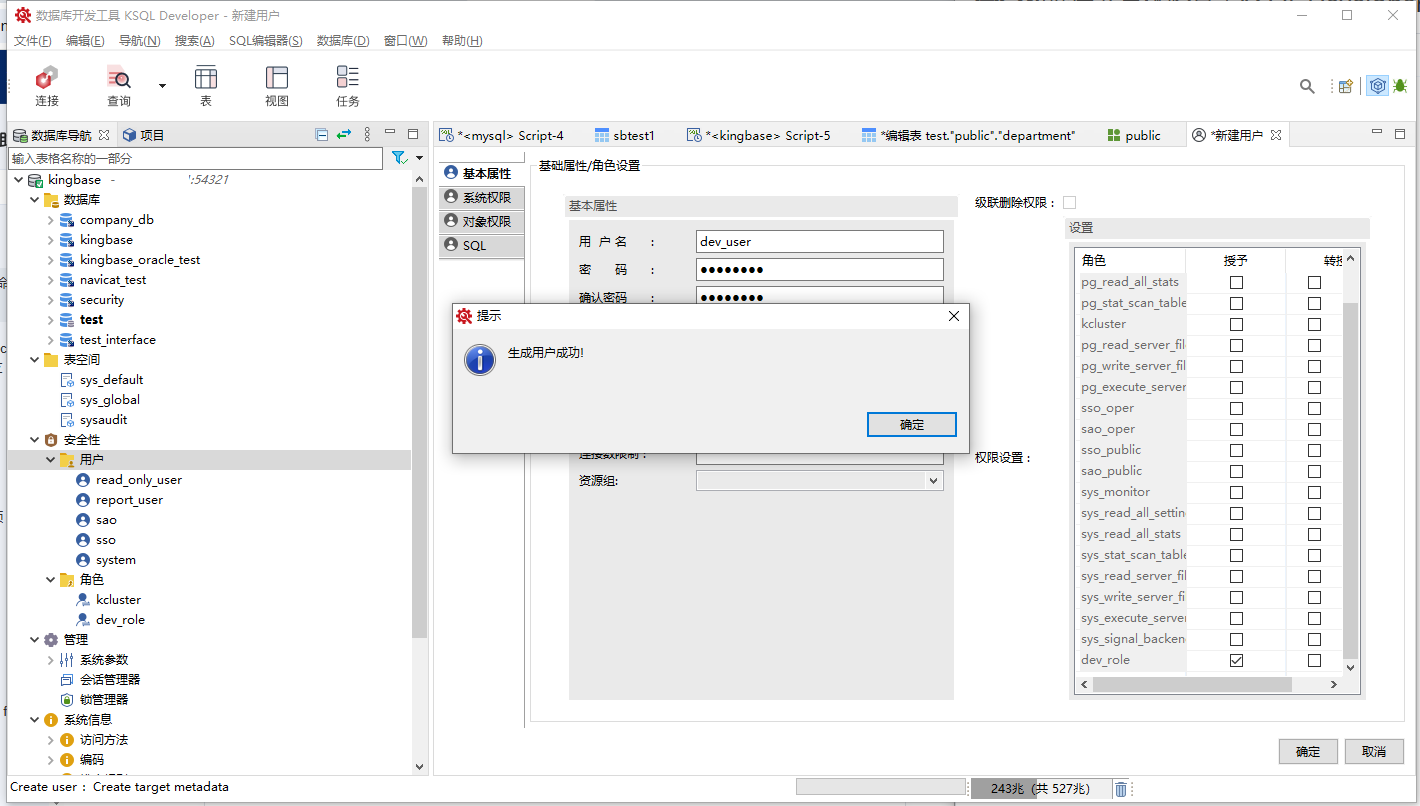Open the 查询 query tool
This screenshot has height=806, width=1420.
119,86
